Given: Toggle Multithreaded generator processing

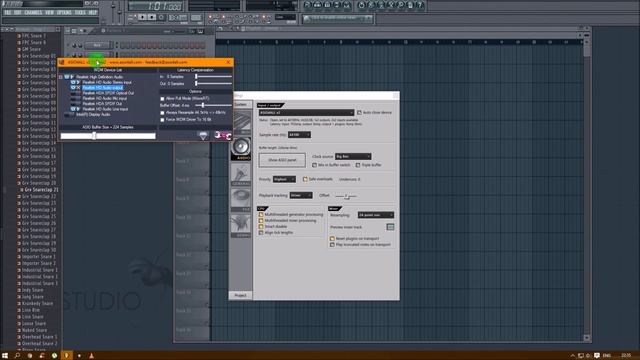Looking at the screenshot, I should pos(261,215).
